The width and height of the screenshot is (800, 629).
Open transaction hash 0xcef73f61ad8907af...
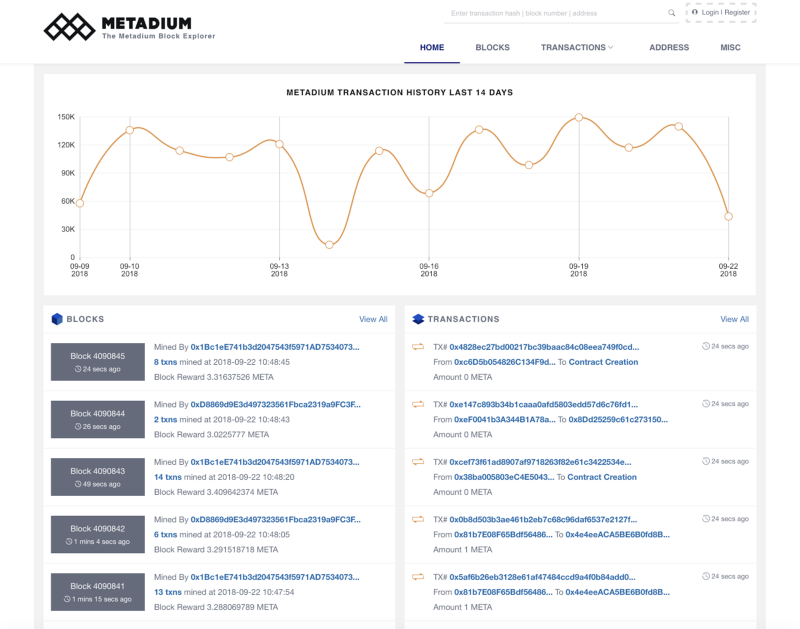[x=540, y=462]
